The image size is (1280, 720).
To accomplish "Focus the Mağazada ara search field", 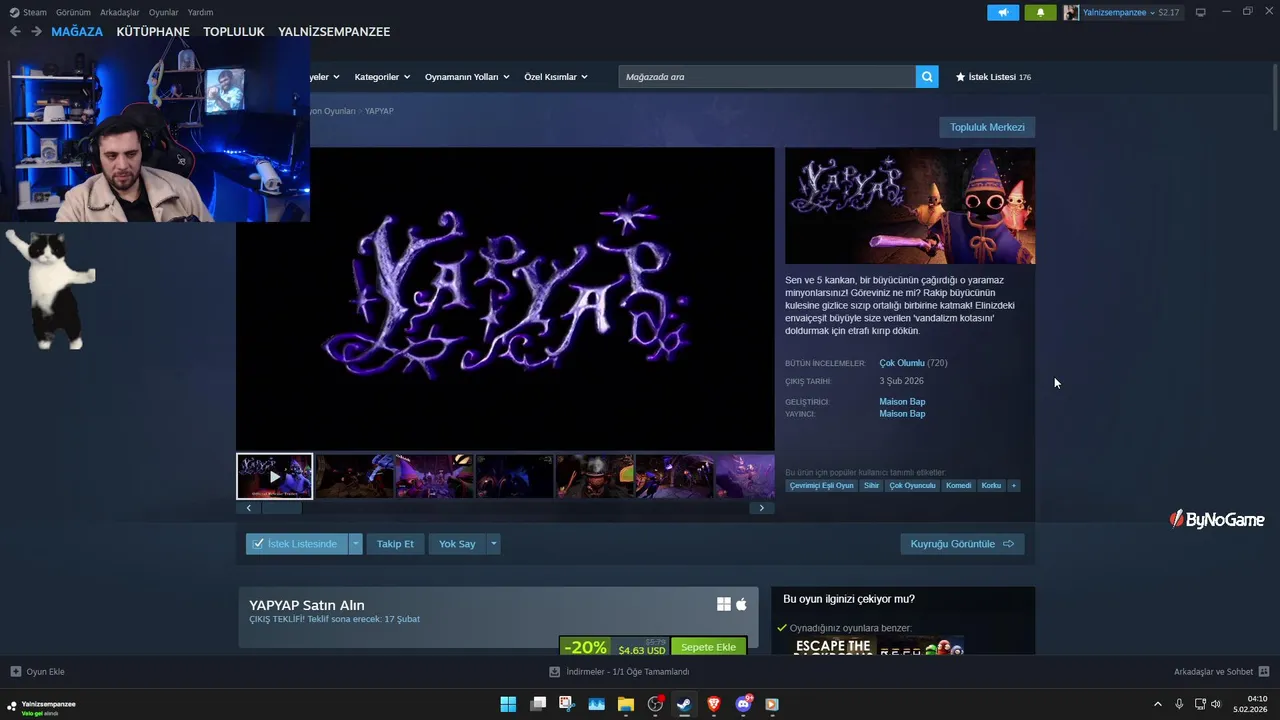I will (767, 77).
